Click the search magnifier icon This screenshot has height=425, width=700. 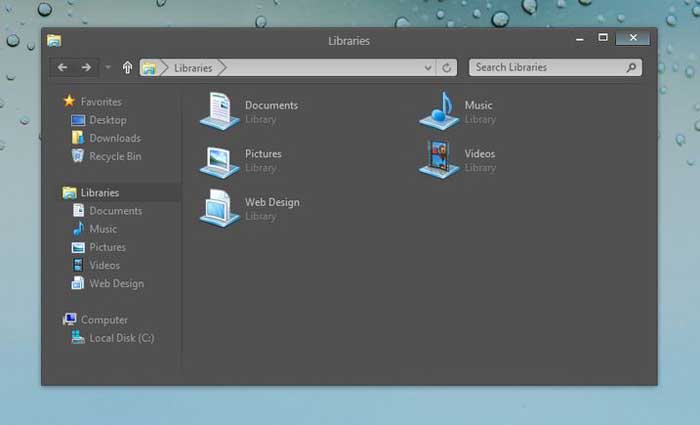click(x=631, y=68)
